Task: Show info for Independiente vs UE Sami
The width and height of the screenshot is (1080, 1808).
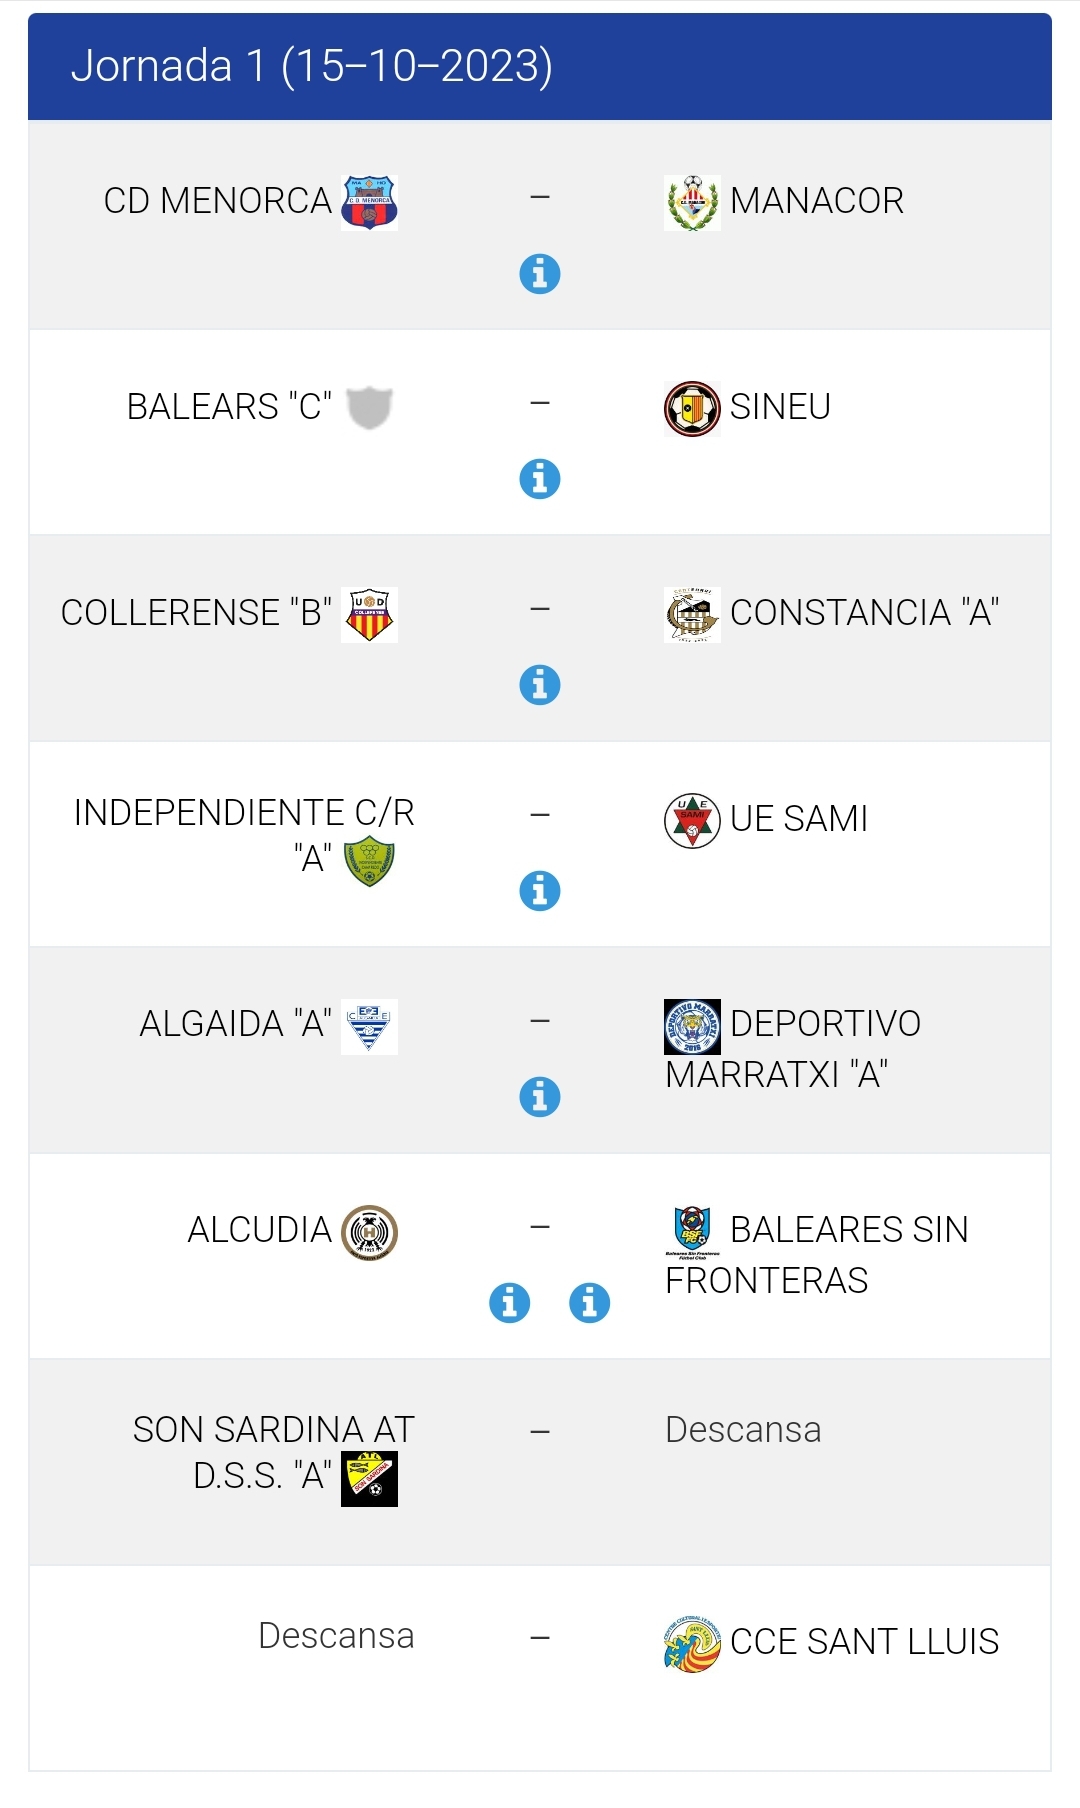Action: coord(540,891)
